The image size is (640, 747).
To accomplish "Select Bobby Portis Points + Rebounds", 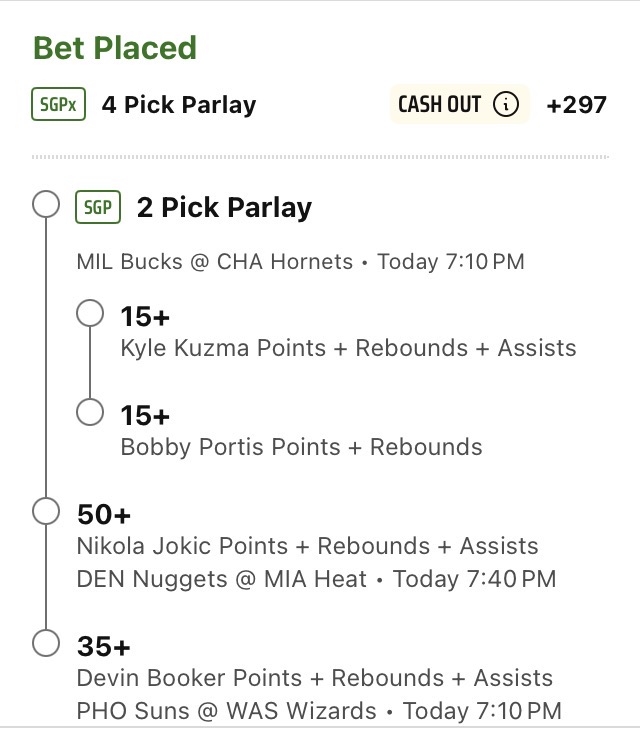I will (x=301, y=447).
